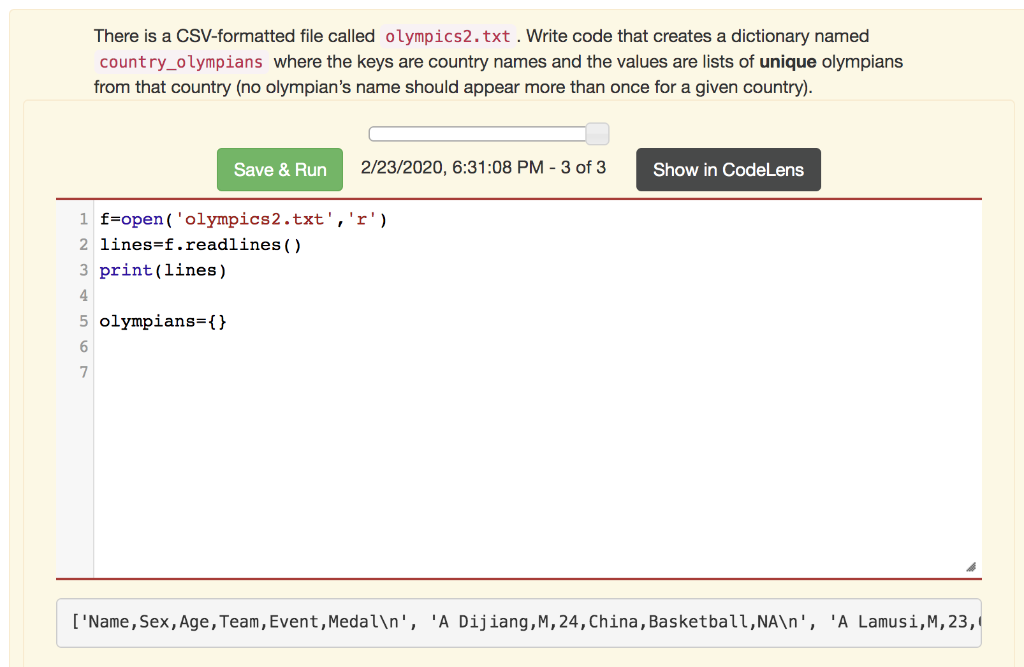Viewport: 1024px width, 667px height.
Task: Open the Show in CodeLens view
Action: [728, 169]
